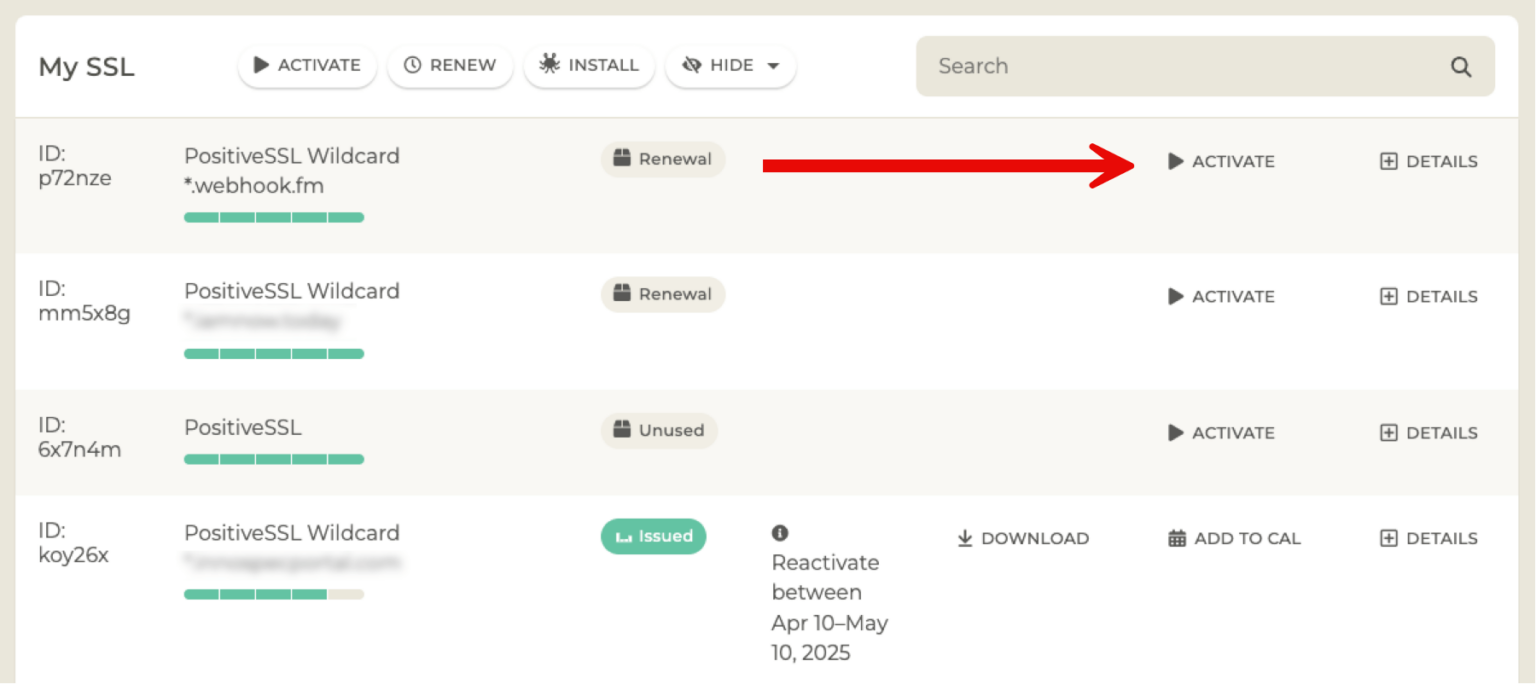This screenshot has height=684, width=1536.
Task: Expand DETAILS for certificate p72nze
Action: 1427,161
